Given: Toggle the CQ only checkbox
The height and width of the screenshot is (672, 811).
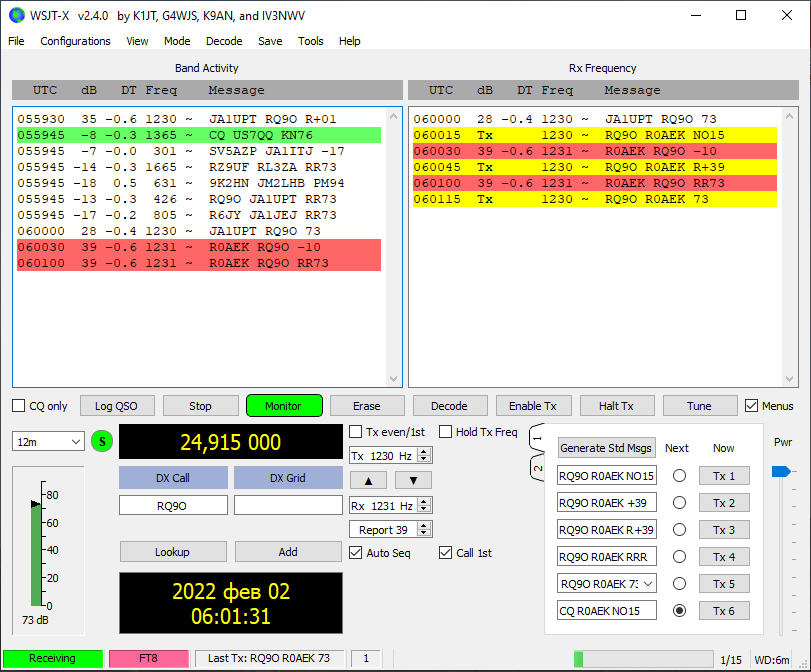Looking at the screenshot, I should pos(19,406).
